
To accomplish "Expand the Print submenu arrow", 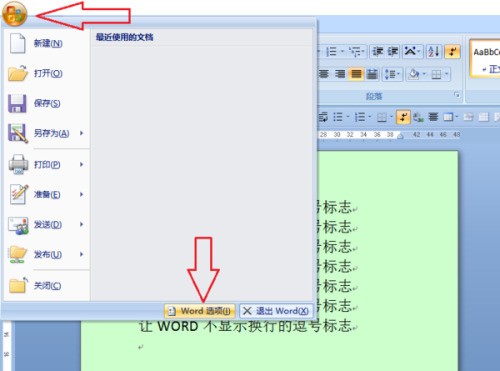I will coord(81,165).
